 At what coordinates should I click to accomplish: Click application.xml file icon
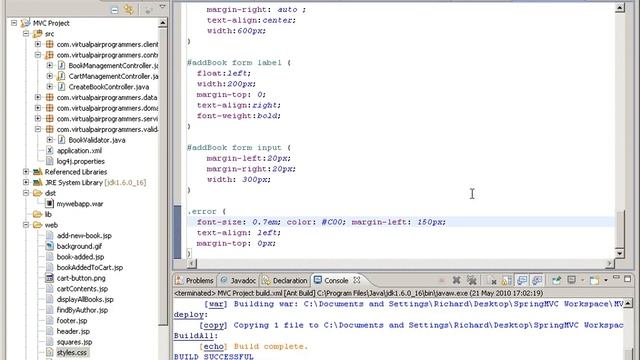pyautogui.click(x=49, y=150)
